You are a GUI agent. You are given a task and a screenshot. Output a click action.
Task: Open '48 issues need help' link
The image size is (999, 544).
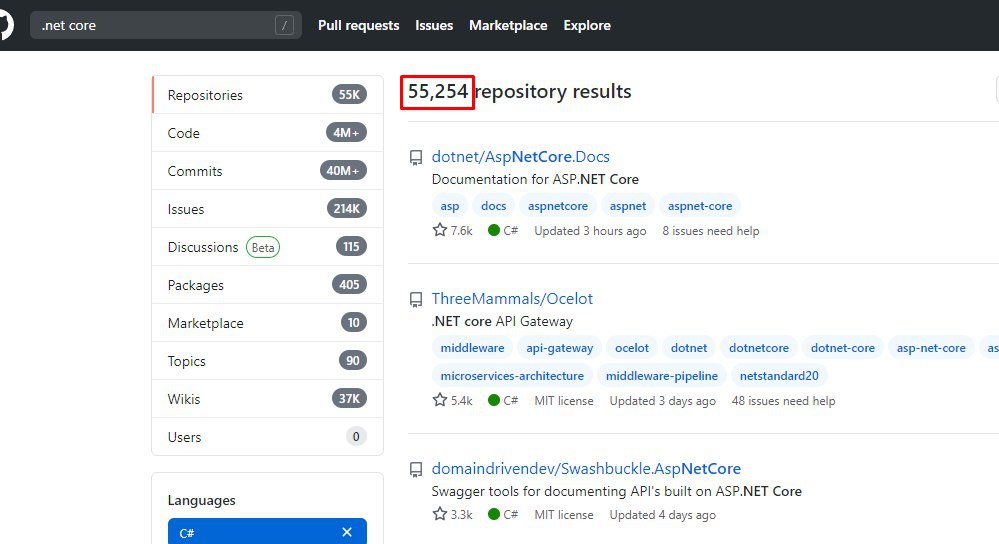783,401
